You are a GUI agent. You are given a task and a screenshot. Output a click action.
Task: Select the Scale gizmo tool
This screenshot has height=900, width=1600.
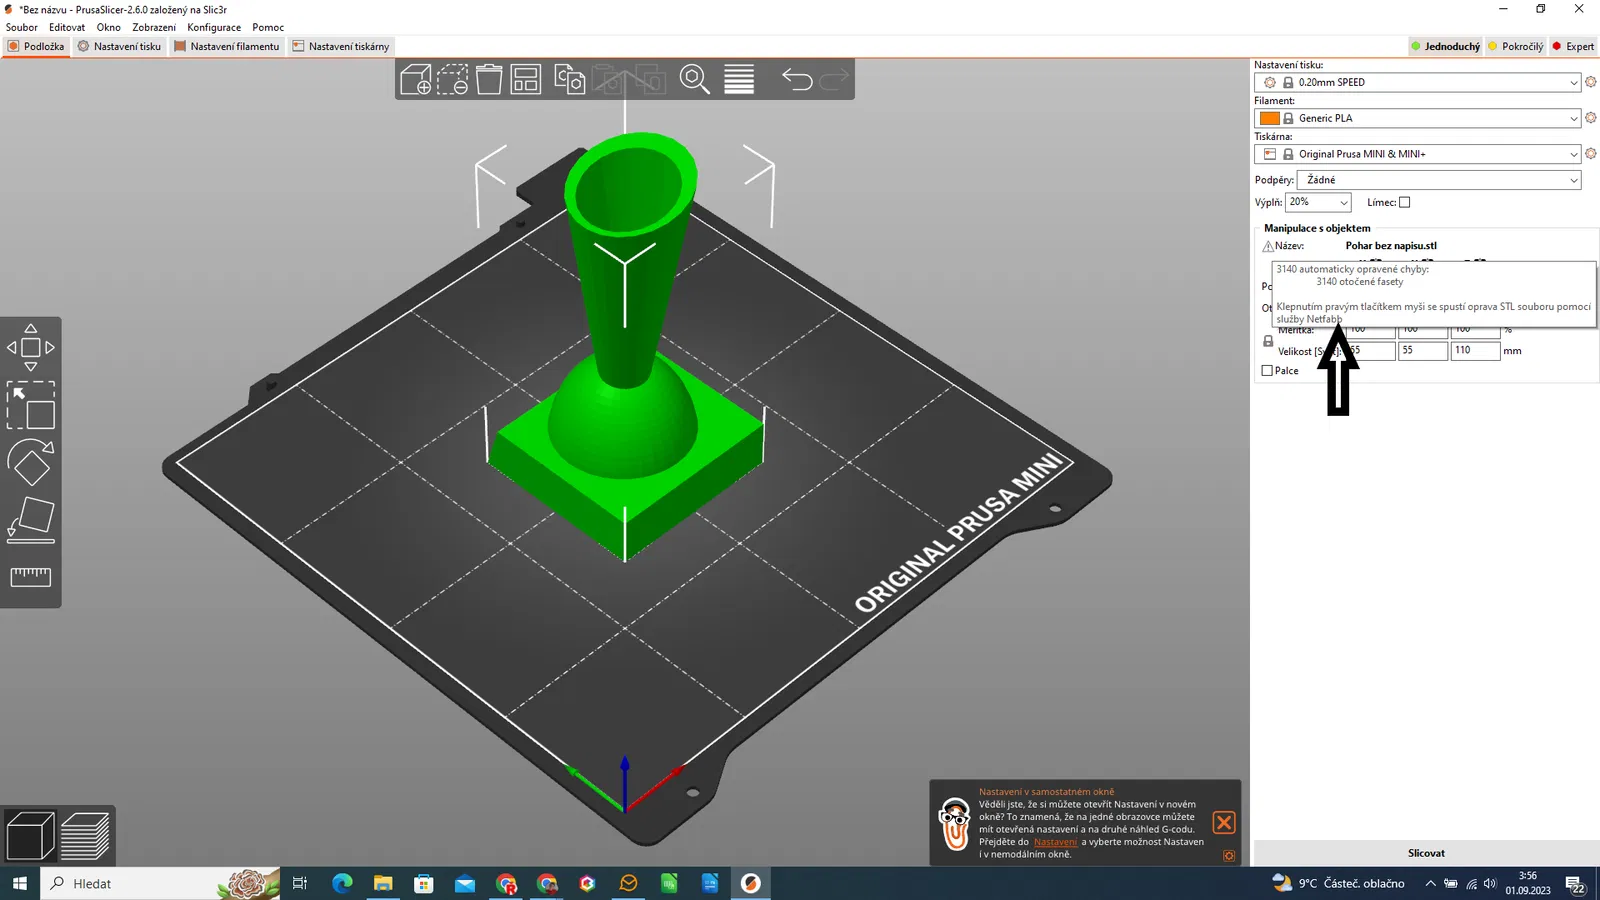point(31,405)
